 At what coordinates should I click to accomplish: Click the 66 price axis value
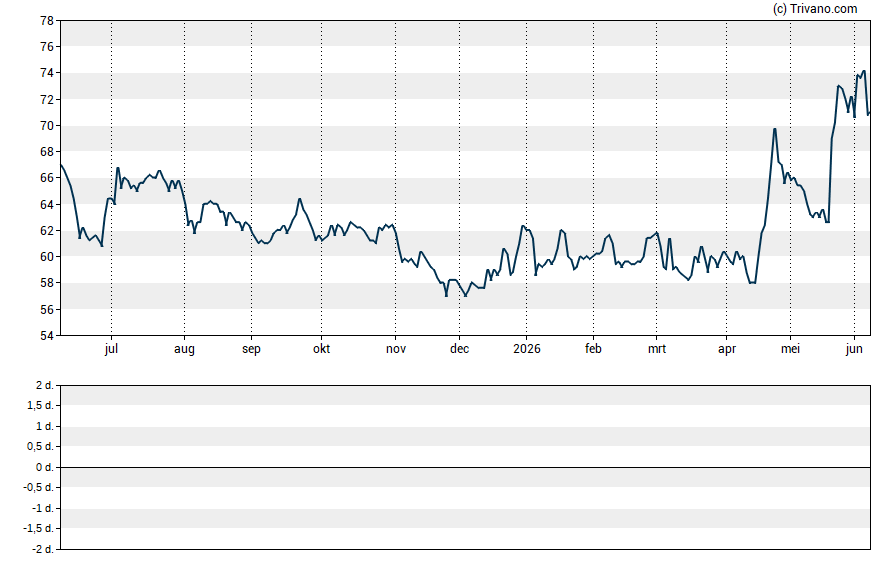(x=47, y=178)
